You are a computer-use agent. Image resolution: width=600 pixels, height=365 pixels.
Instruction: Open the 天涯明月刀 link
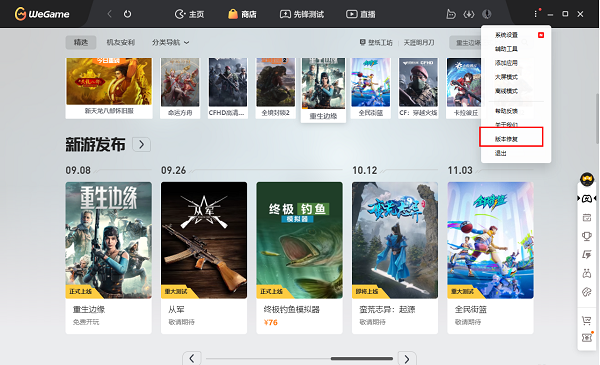[419, 42]
